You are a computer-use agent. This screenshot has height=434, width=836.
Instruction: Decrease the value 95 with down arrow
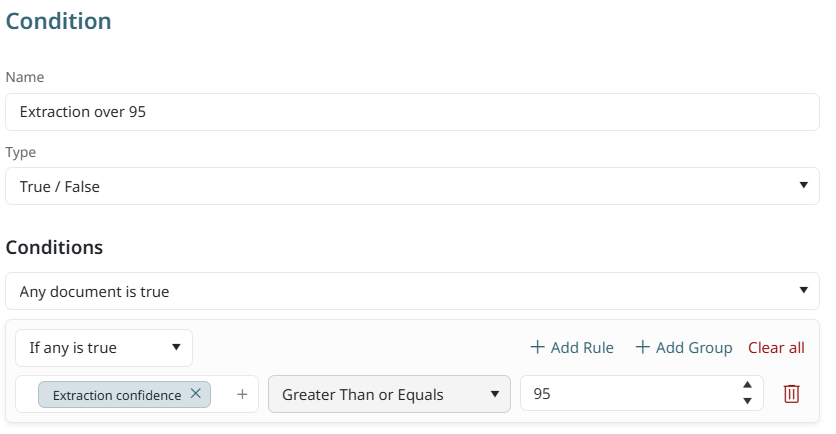(747, 402)
